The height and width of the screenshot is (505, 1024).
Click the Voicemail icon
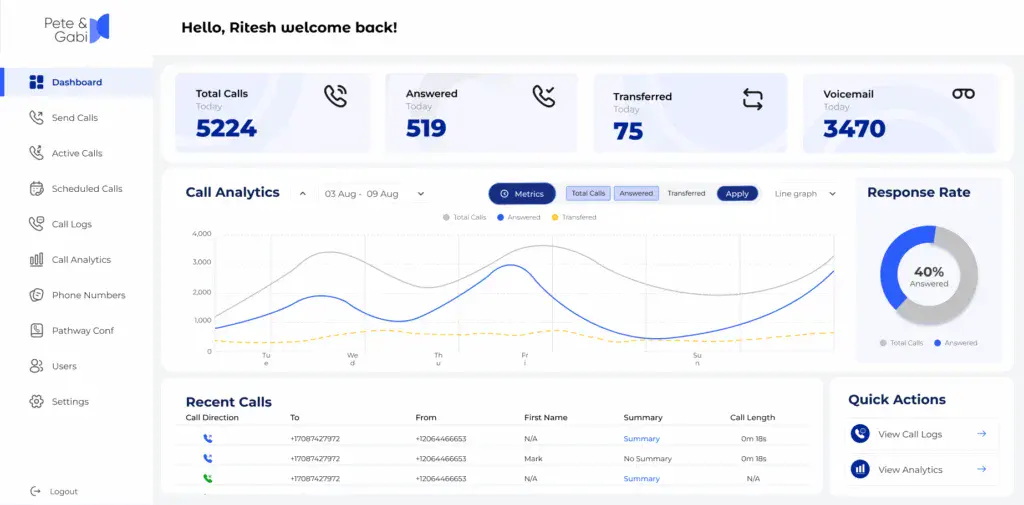click(x=963, y=94)
